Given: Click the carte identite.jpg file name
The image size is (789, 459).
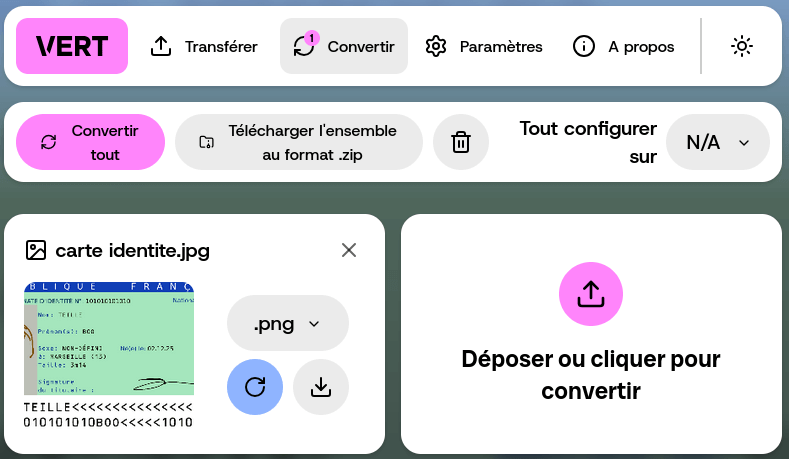Looking at the screenshot, I should (132, 250).
